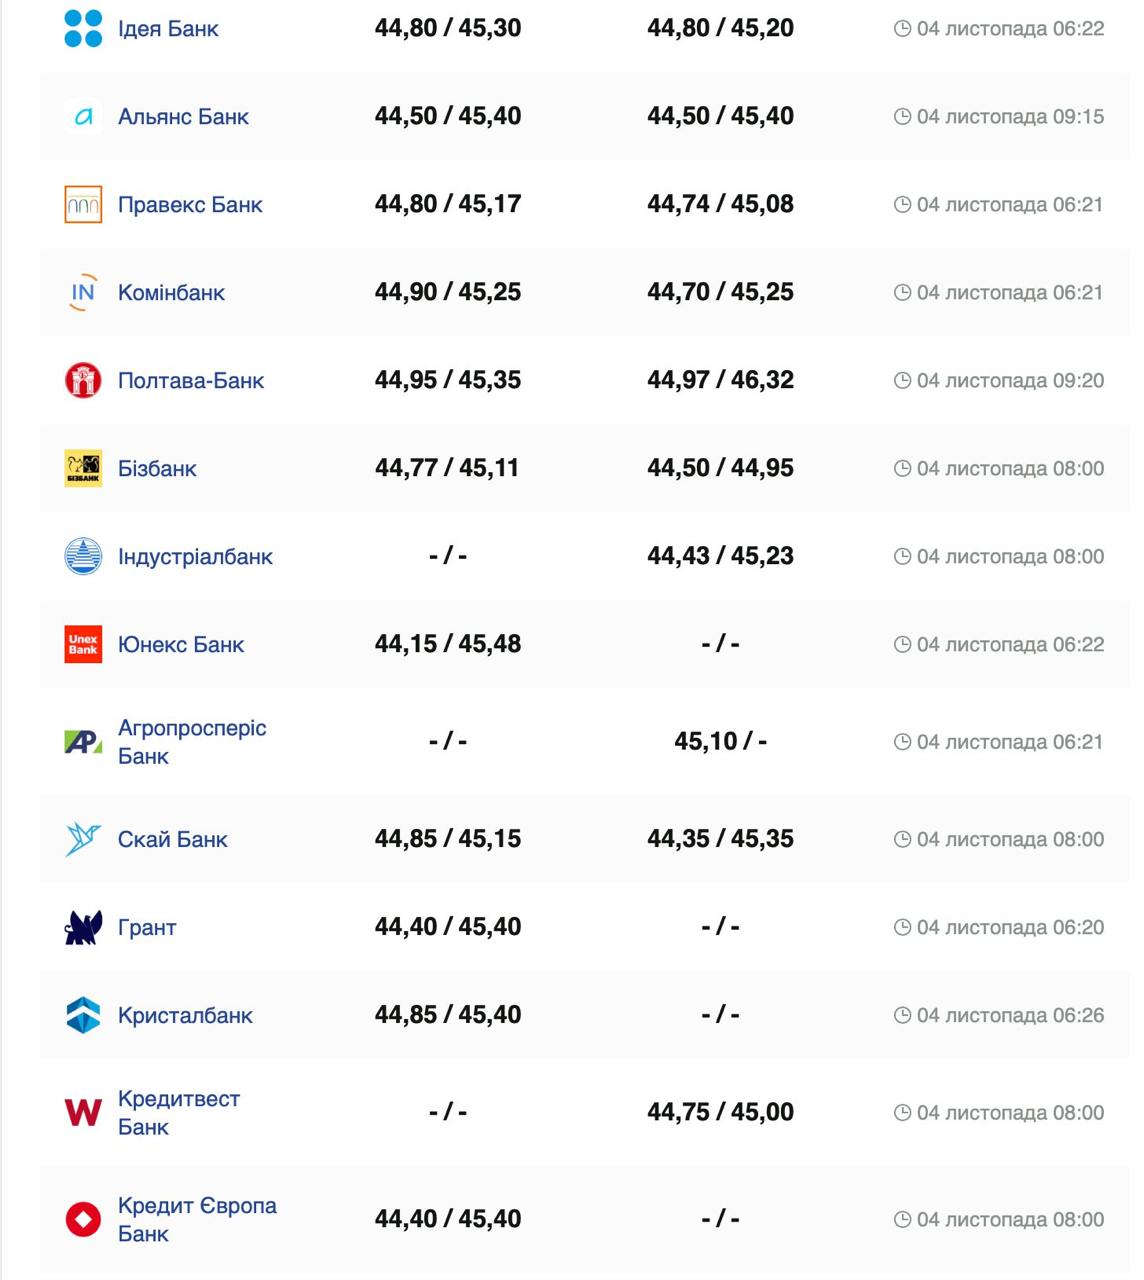
Task: Click the Кредитвест Банк W logo
Action: [83, 1112]
